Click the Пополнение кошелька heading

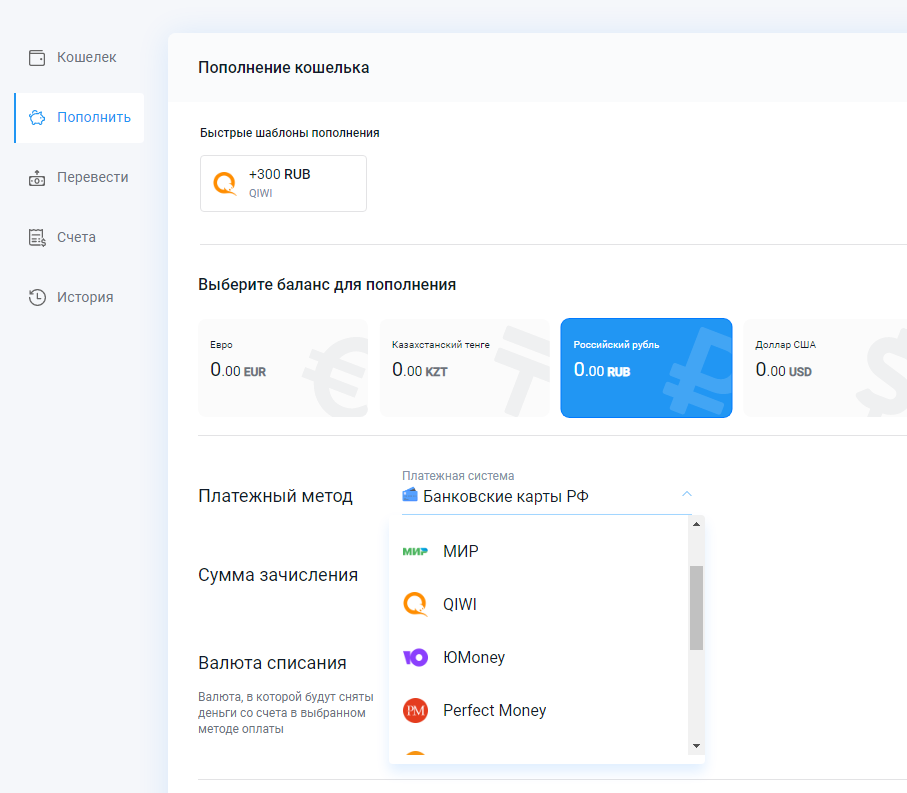click(283, 68)
